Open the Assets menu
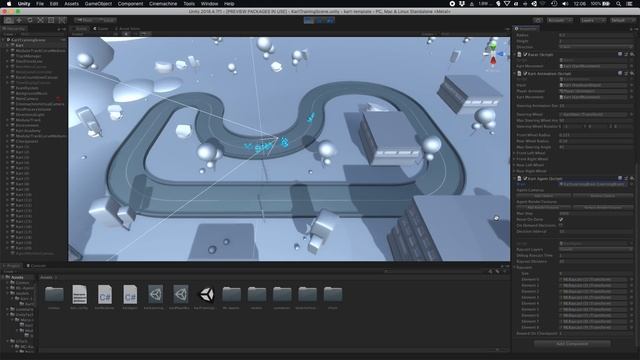The image size is (640, 360). [x=71, y=4]
